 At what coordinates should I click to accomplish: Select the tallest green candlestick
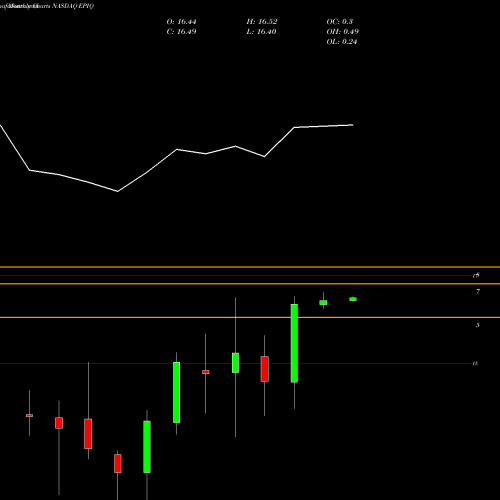click(x=294, y=343)
